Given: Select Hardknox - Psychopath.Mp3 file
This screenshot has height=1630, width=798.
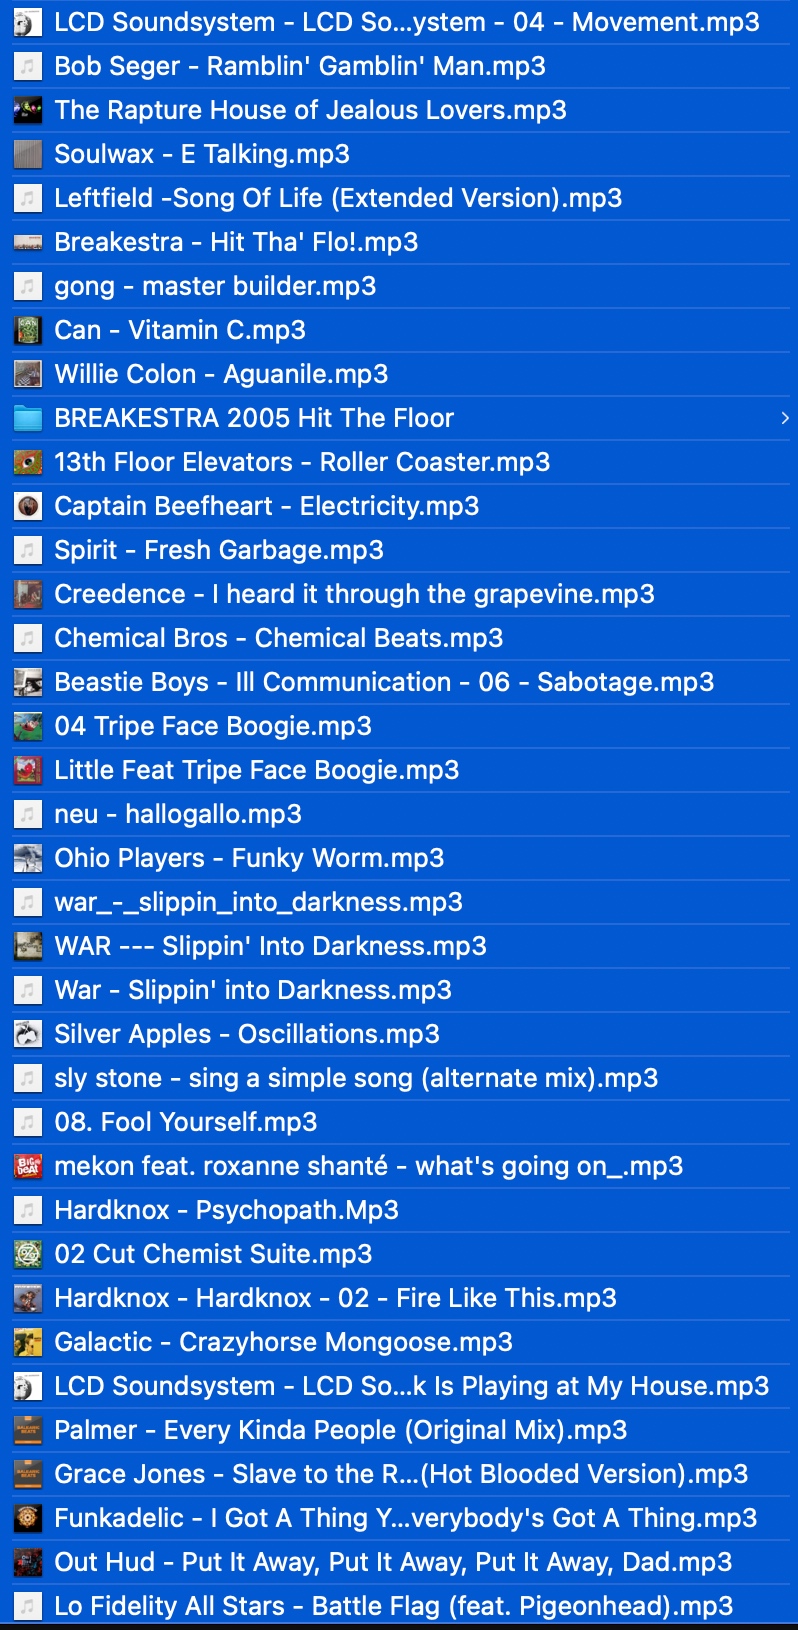Looking at the screenshot, I should pos(226,1210).
